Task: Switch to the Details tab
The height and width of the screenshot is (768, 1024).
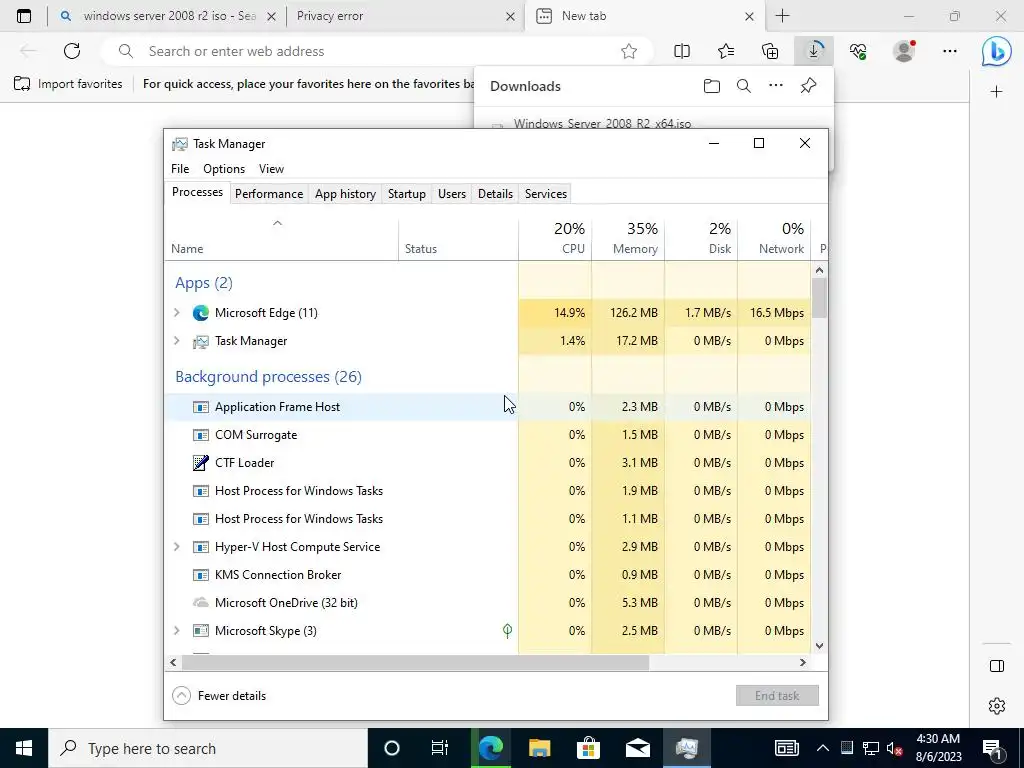Action: (495, 194)
